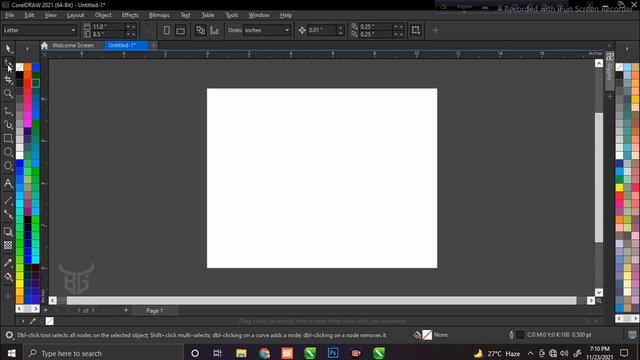Click the horizontal scrollbar right arrow
The image size is (640, 360).
tap(591, 300)
